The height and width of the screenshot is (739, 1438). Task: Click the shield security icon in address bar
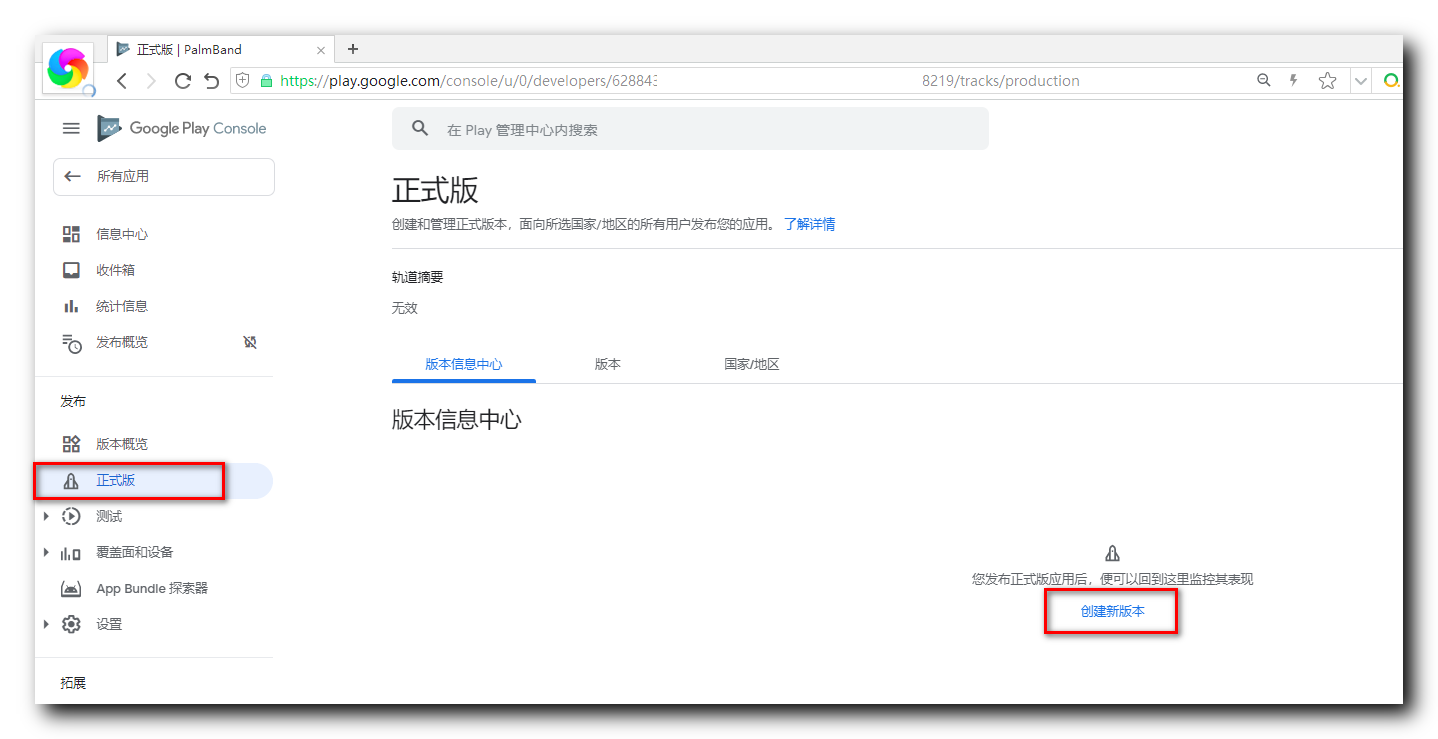coord(243,81)
